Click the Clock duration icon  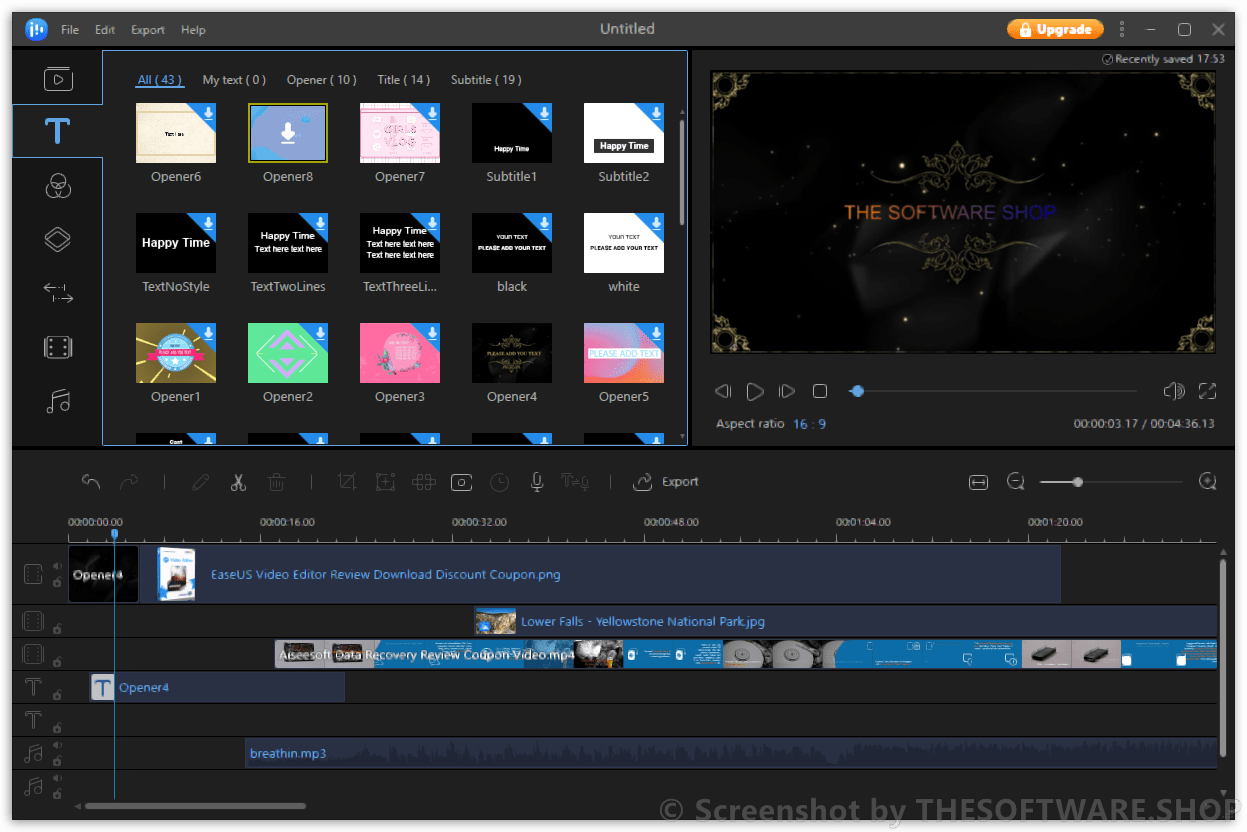click(499, 482)
